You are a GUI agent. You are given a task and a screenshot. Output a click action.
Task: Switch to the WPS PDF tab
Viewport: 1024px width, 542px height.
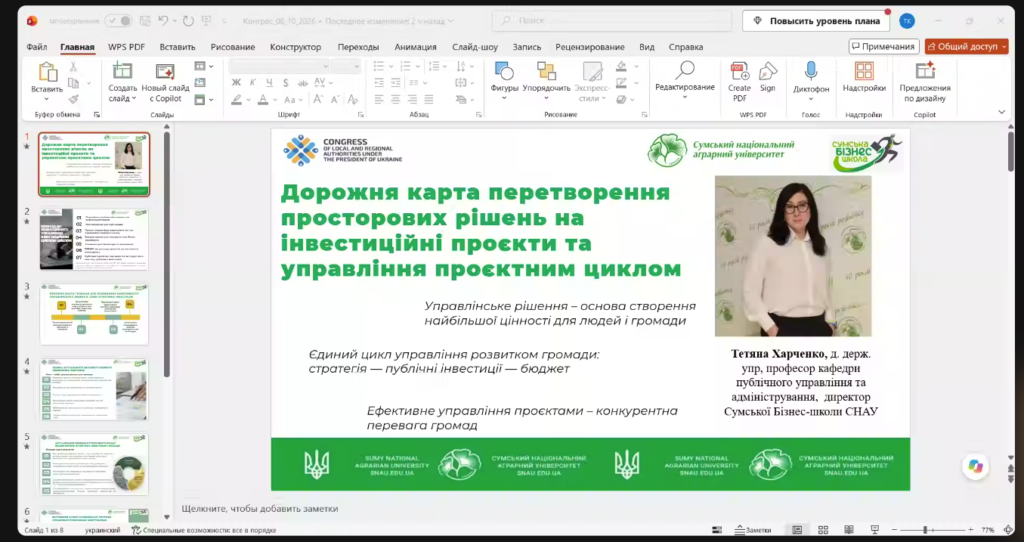tap(126, 47)
